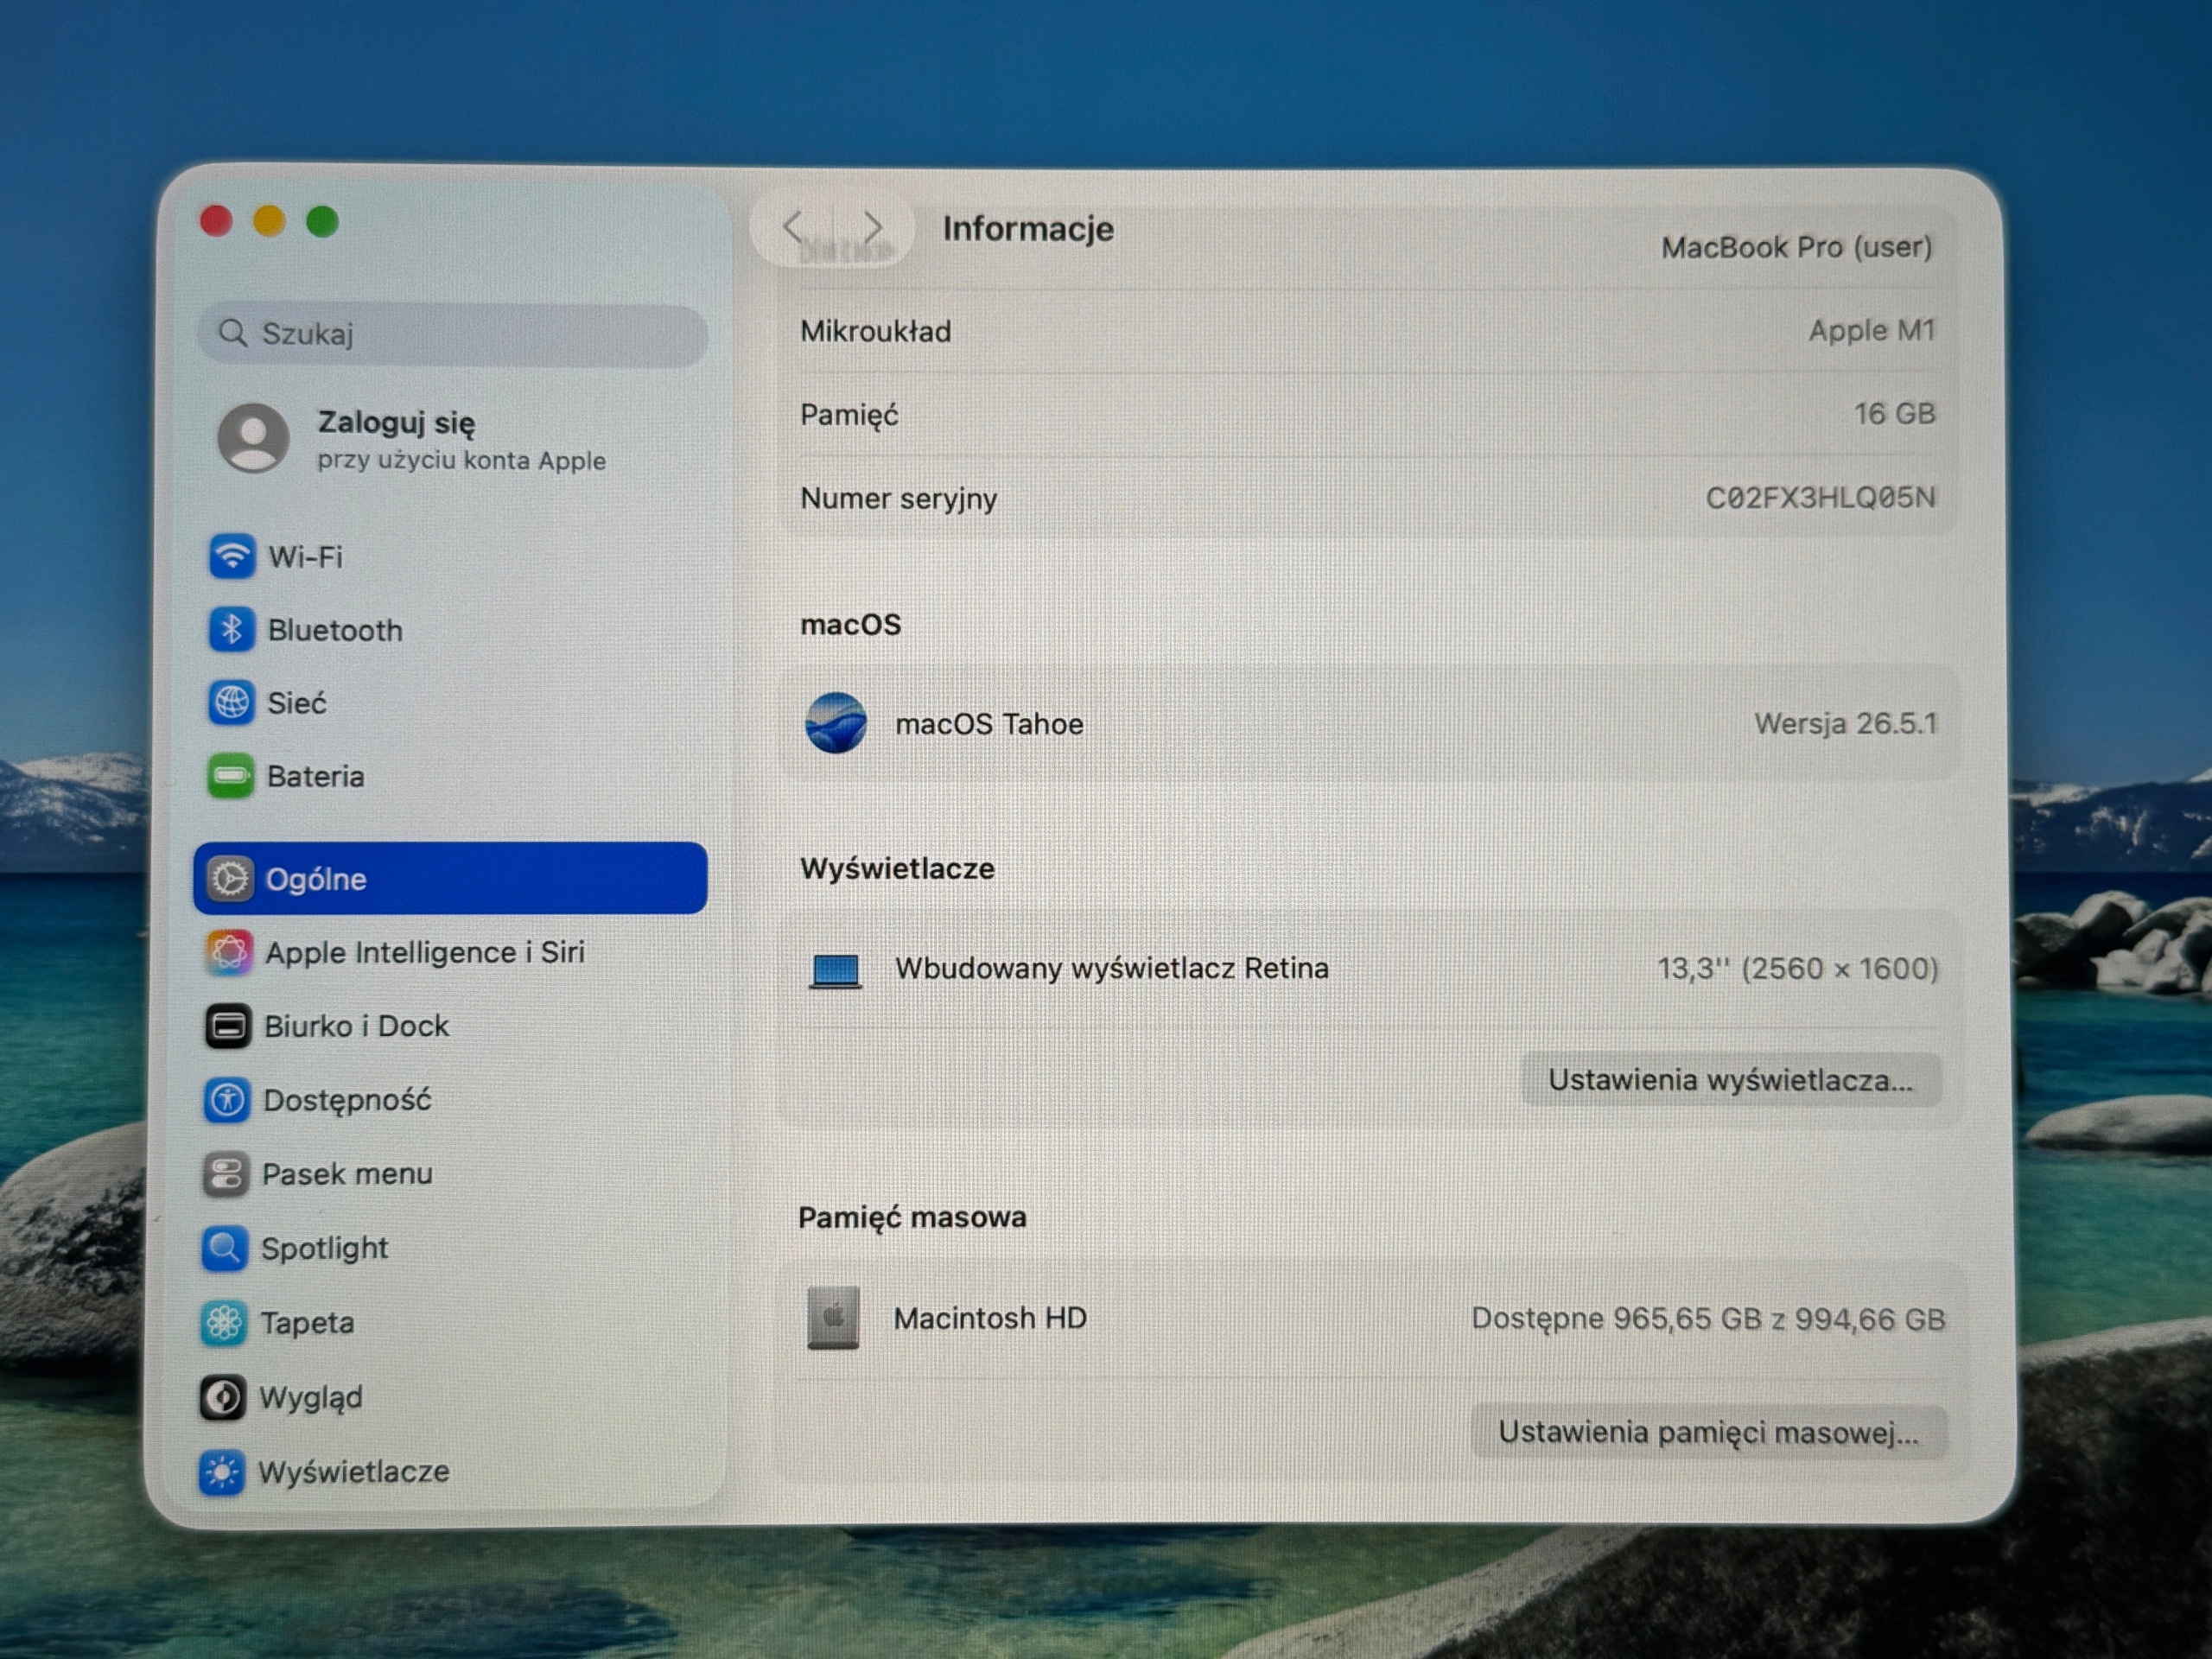Click Dostępne 965,65 GB z 994,66 GB
The width and height of the screenshot is (2212, 1659).
1708,1319
